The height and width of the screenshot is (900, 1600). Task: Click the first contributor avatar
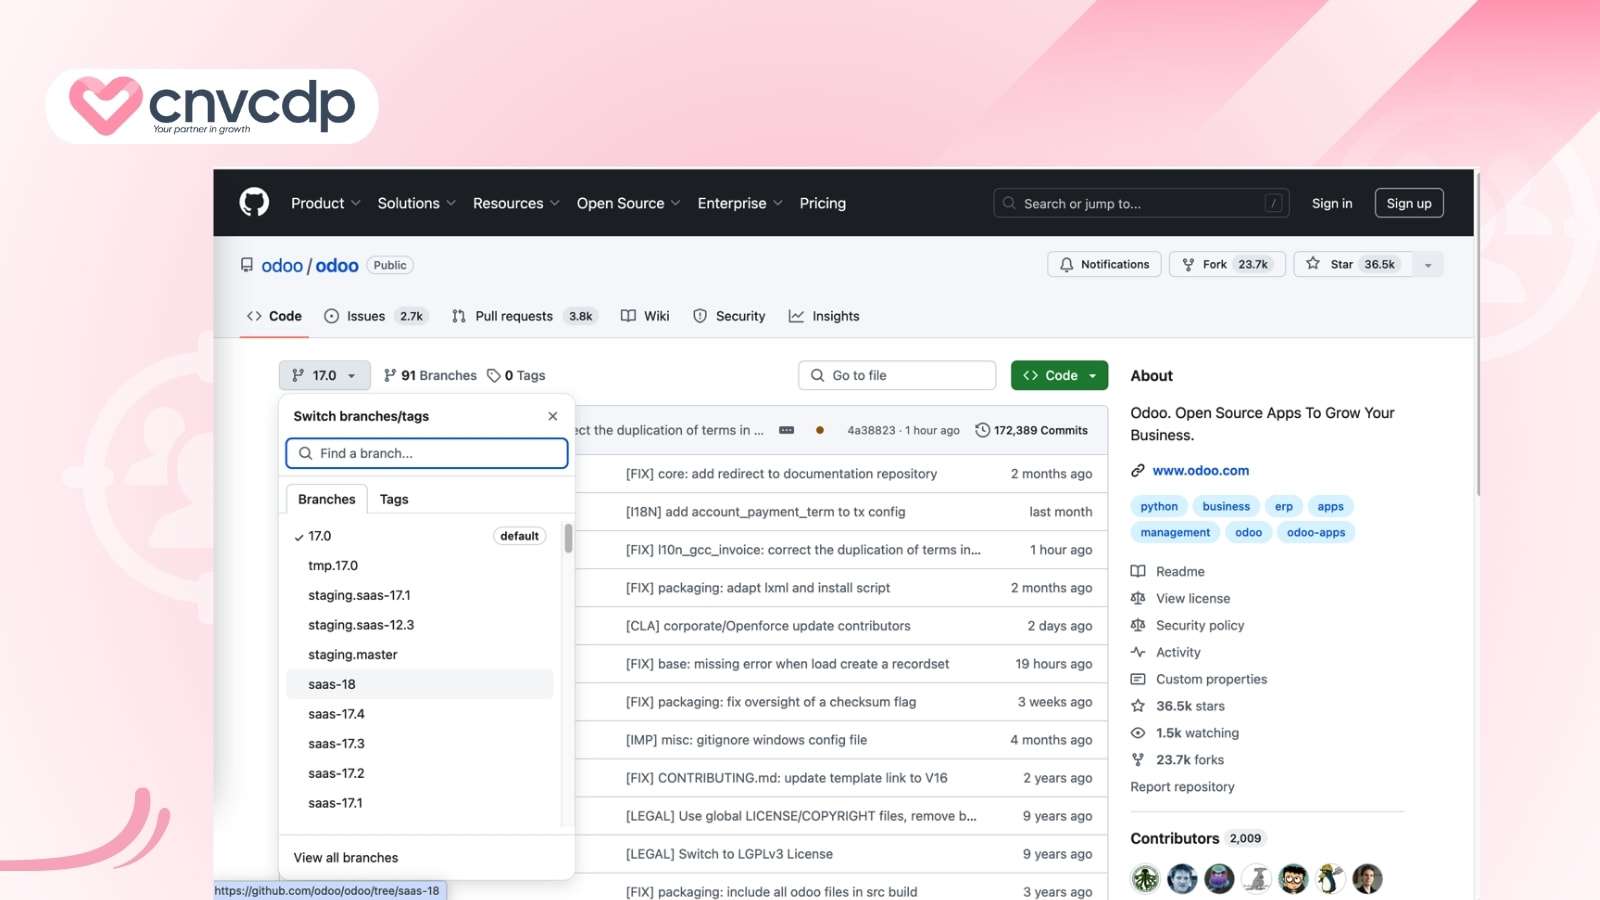click(x=1145, y=879)
